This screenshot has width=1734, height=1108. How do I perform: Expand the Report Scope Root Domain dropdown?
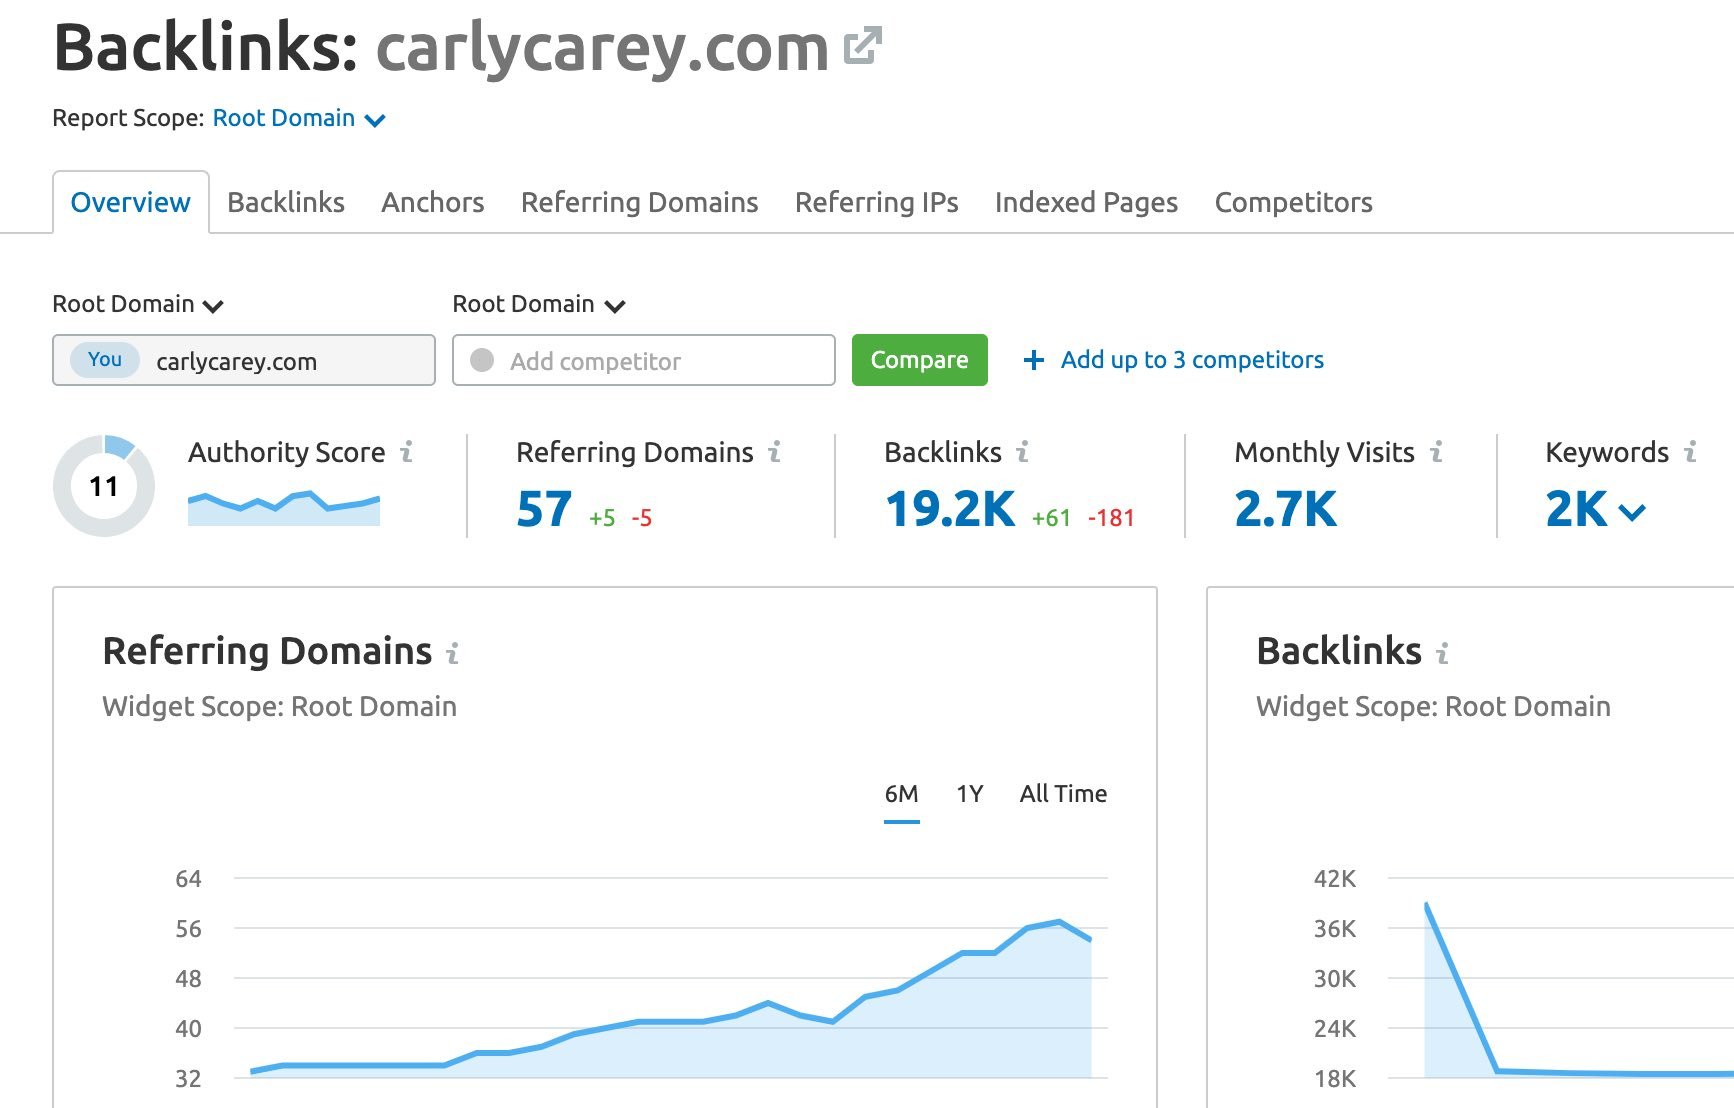tap(299, 119)
